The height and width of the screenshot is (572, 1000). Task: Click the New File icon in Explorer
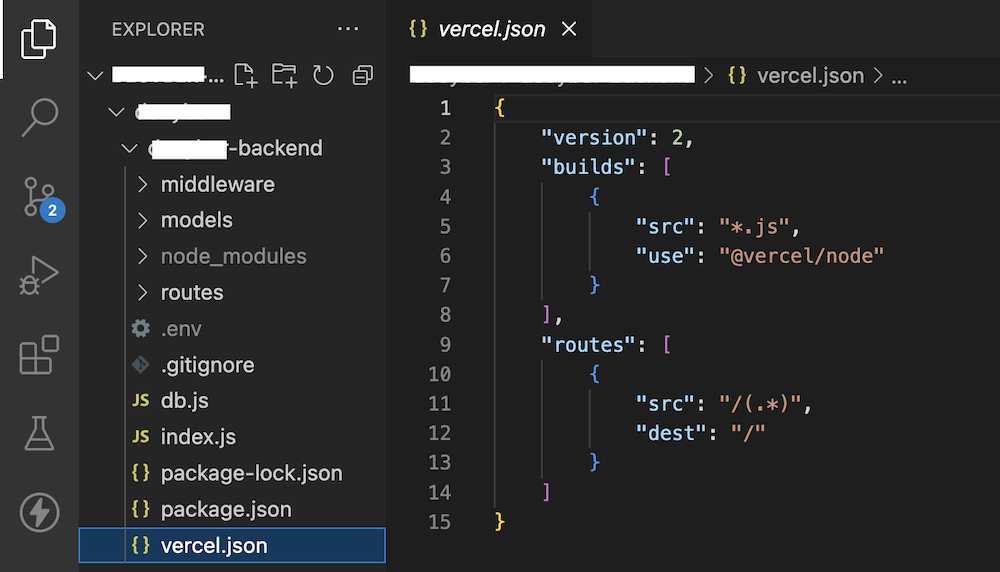[245, 74]
